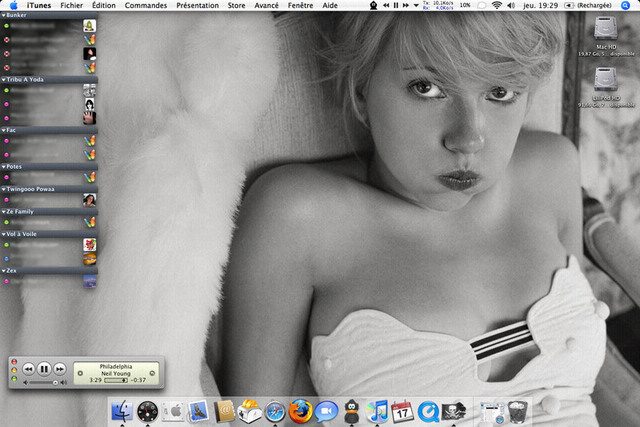Open the Trash in the Dock
640x427 pixels.
pyautogui.click(x=517, y=411)
